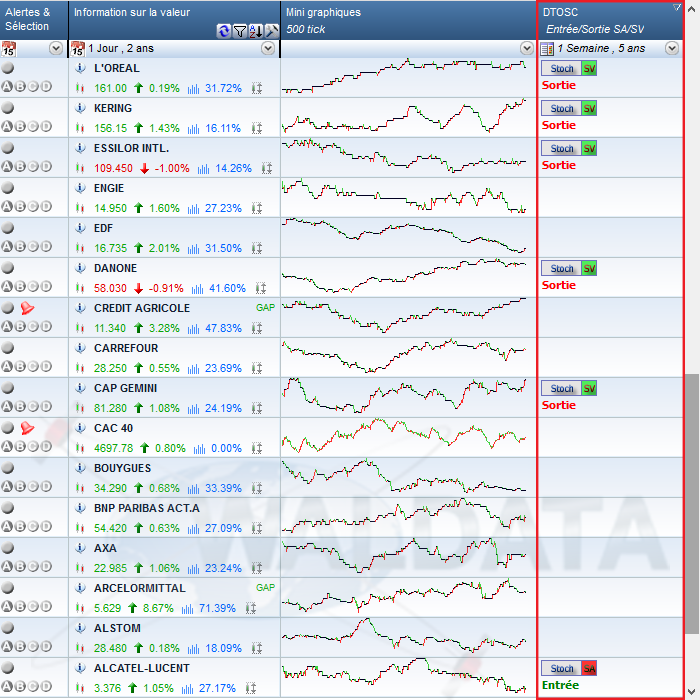
Task: Toggle selection B for KERING
Action: point(20,126)
